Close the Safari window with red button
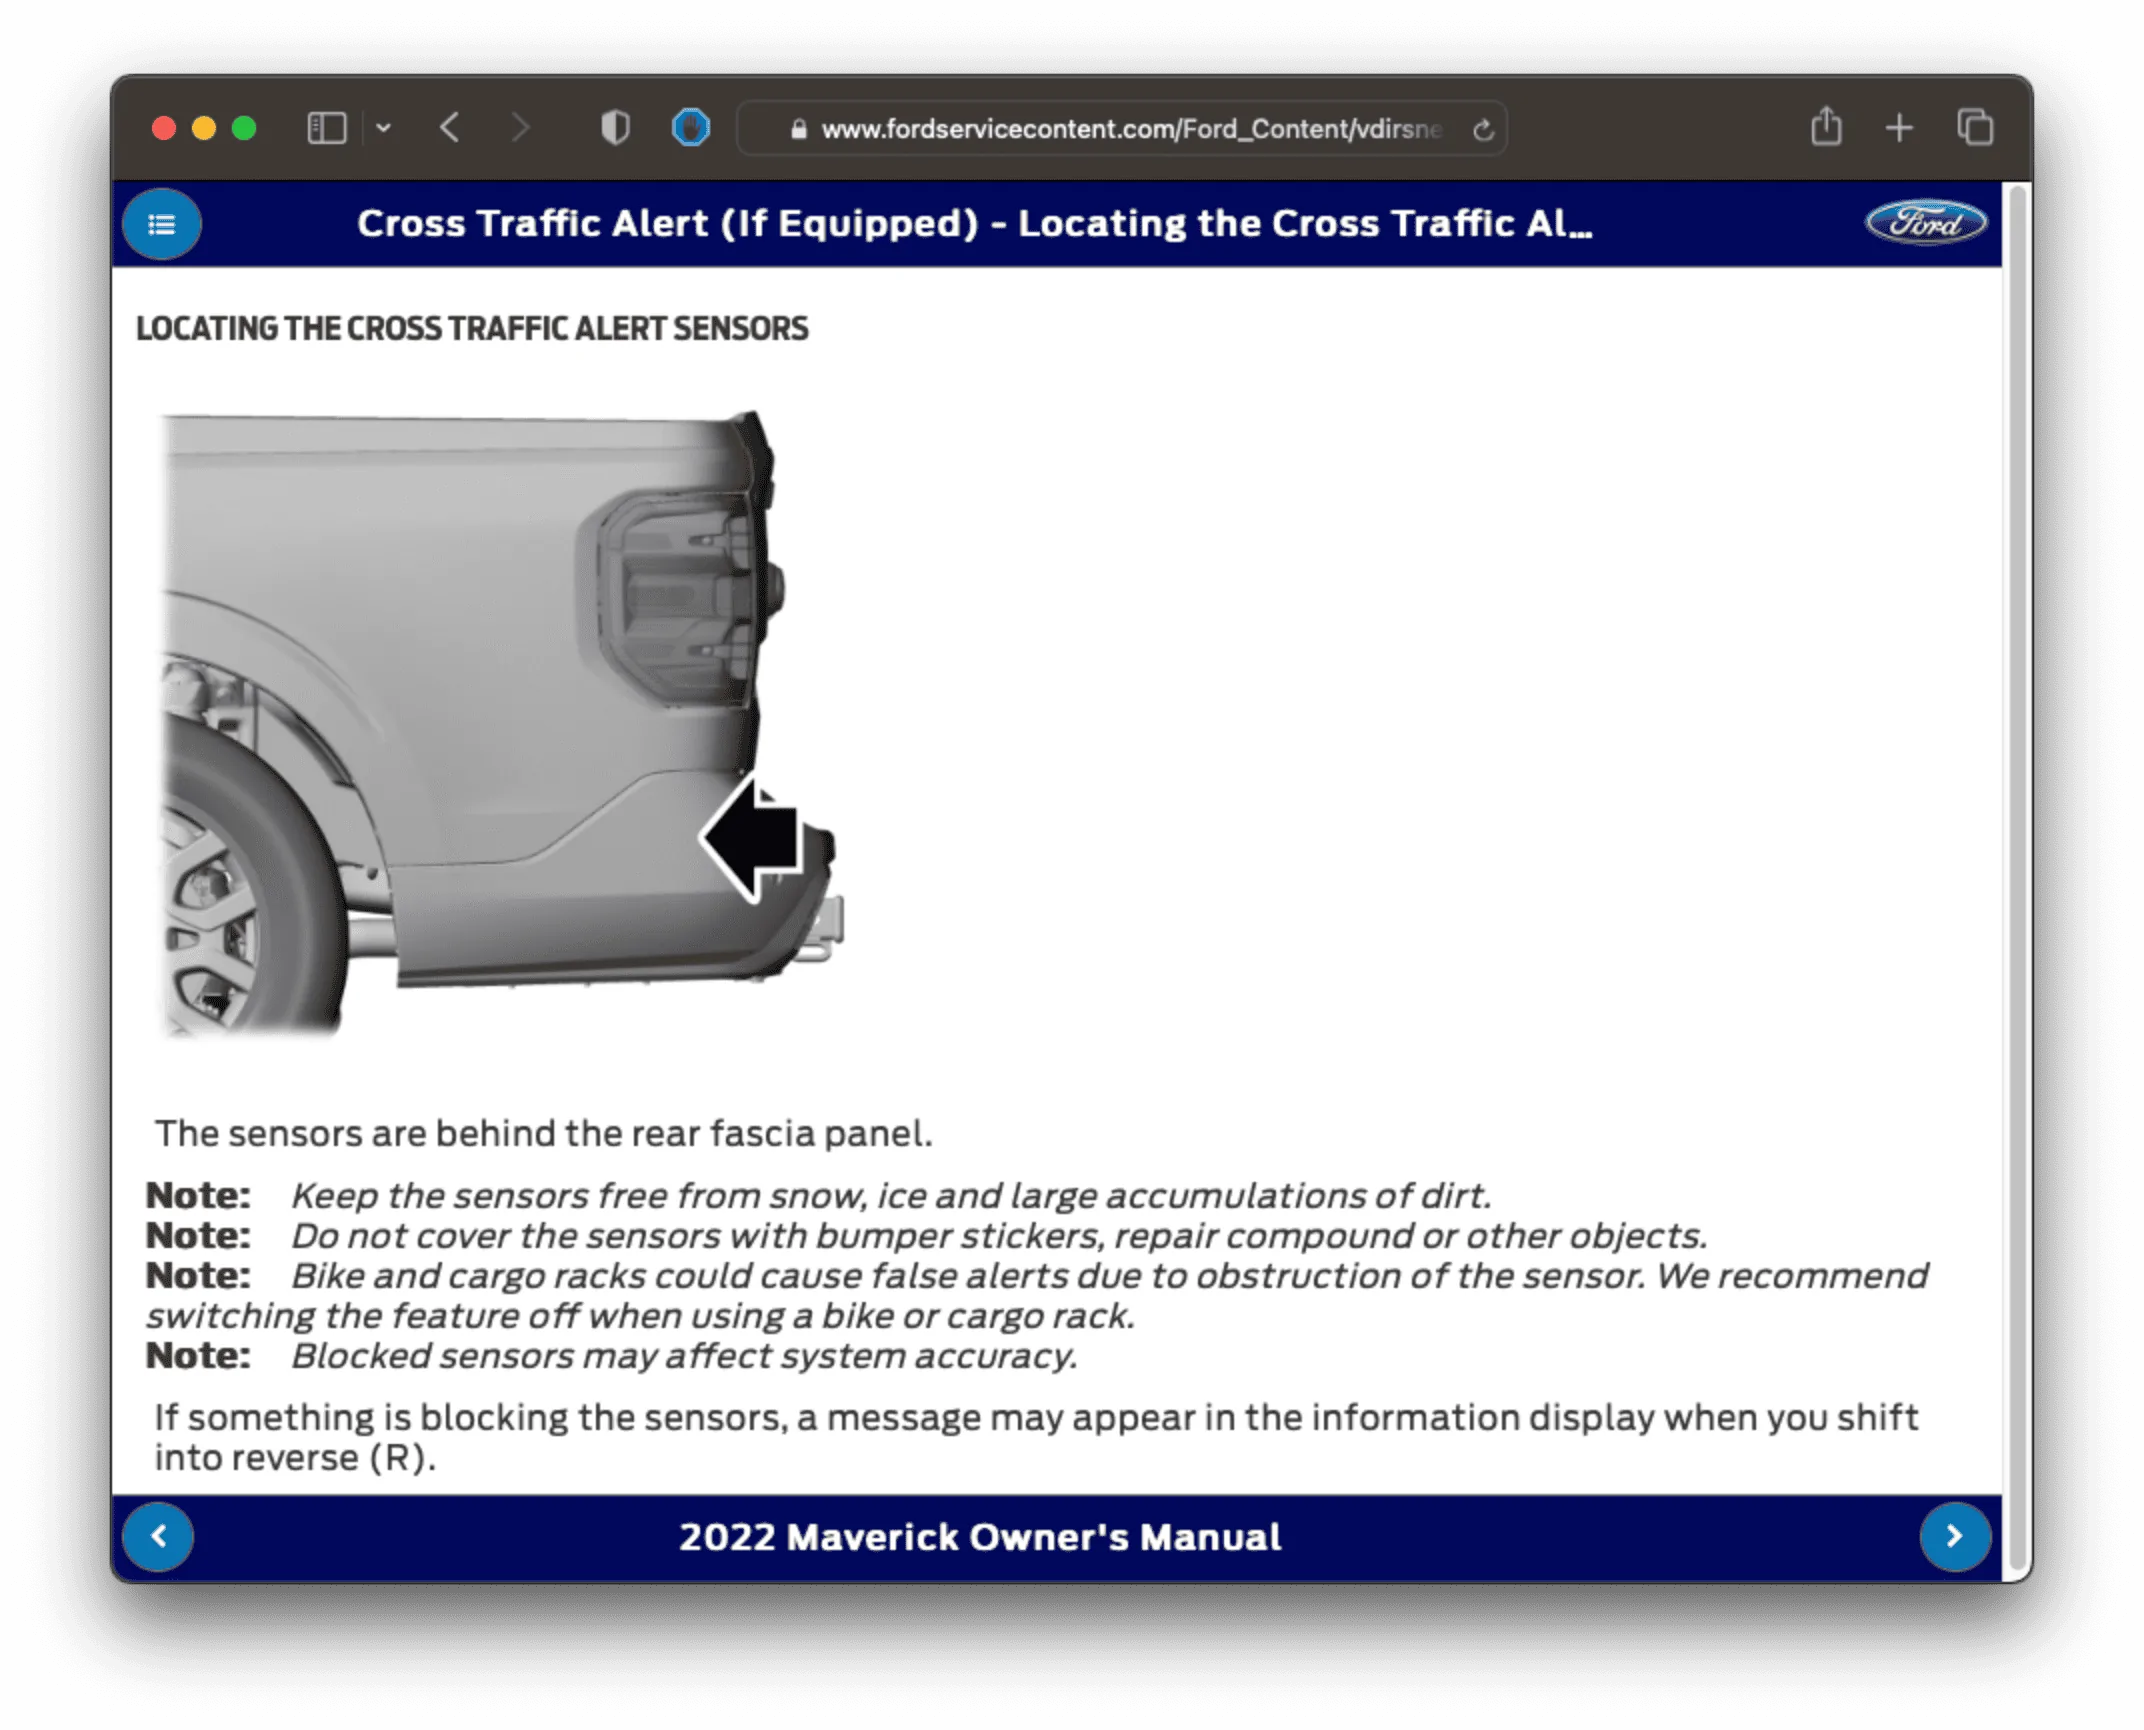The height and width of the screenshot is (1730, 2144). [x=164, y=129]
